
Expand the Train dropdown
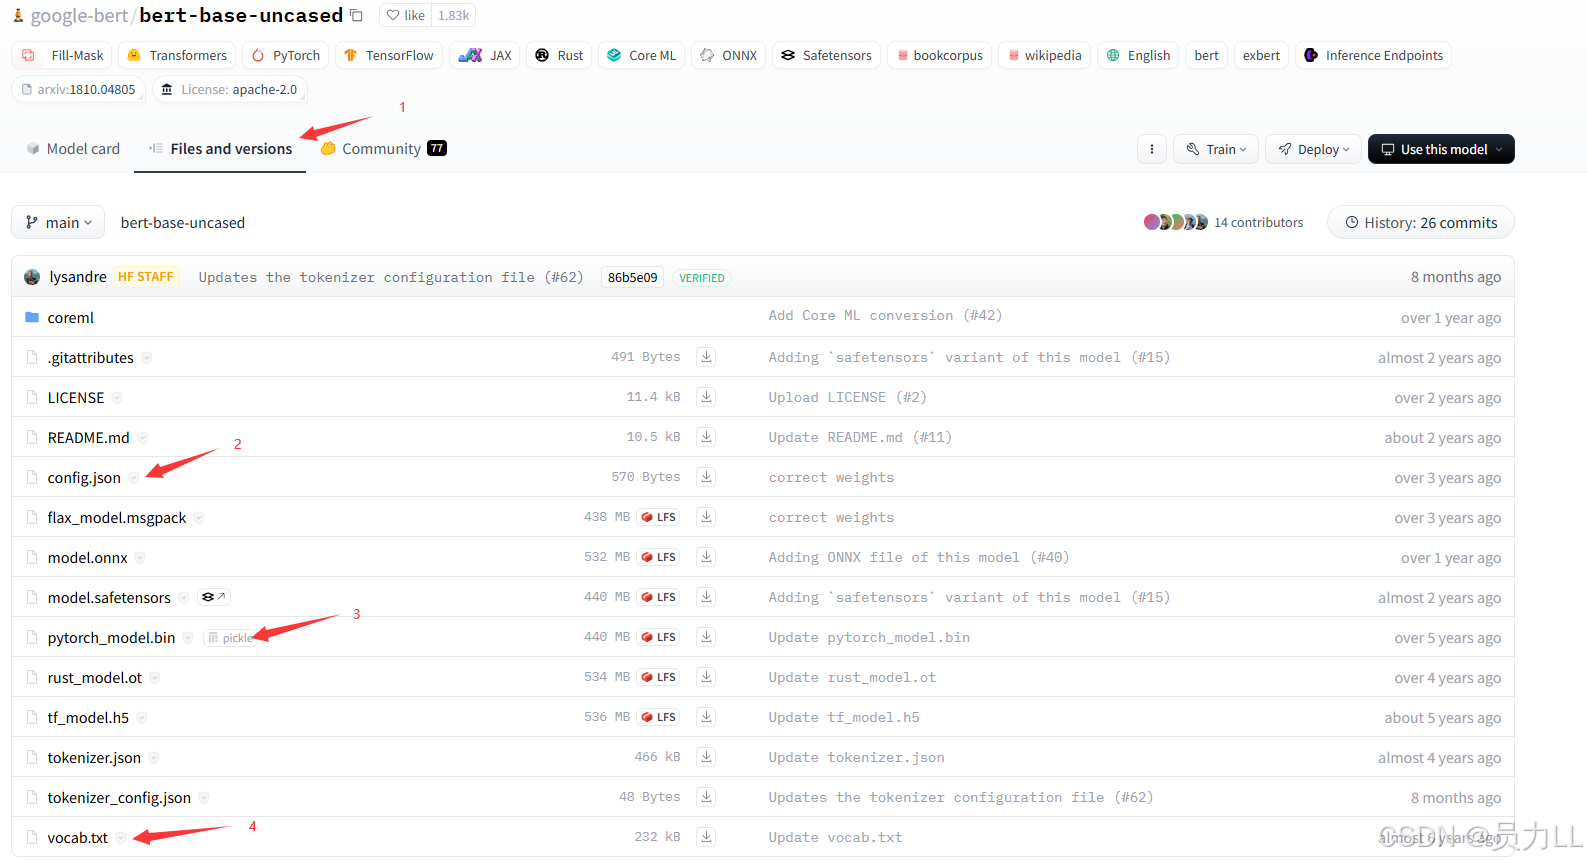point(1216,149)
